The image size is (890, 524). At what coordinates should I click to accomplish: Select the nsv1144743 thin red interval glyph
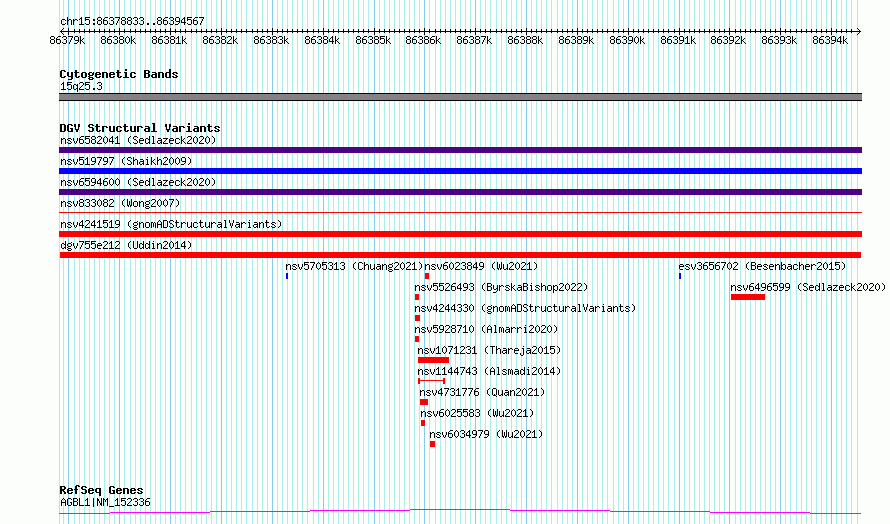tap(431, 381)
